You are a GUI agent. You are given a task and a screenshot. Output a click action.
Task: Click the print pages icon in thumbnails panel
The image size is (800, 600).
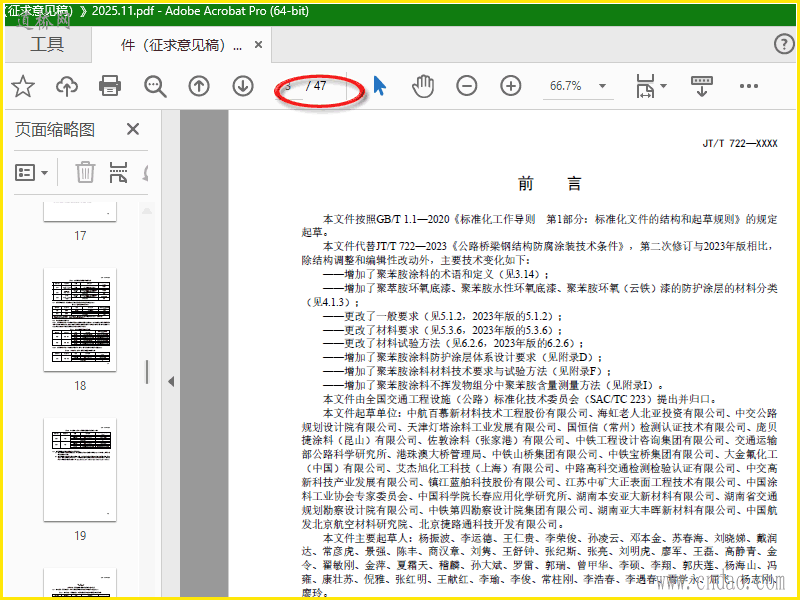pyautogui.click(x=118, y=172)
